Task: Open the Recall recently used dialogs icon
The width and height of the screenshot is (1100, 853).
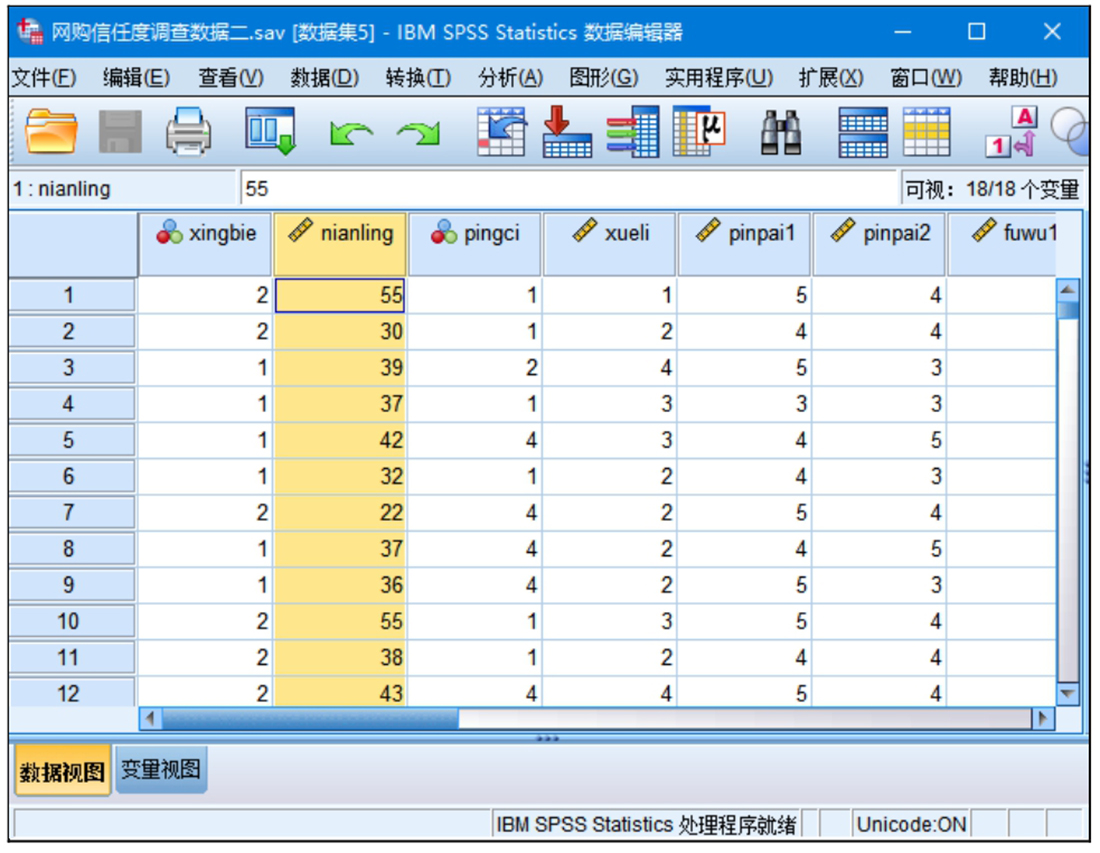Action: tap(270, 133)
